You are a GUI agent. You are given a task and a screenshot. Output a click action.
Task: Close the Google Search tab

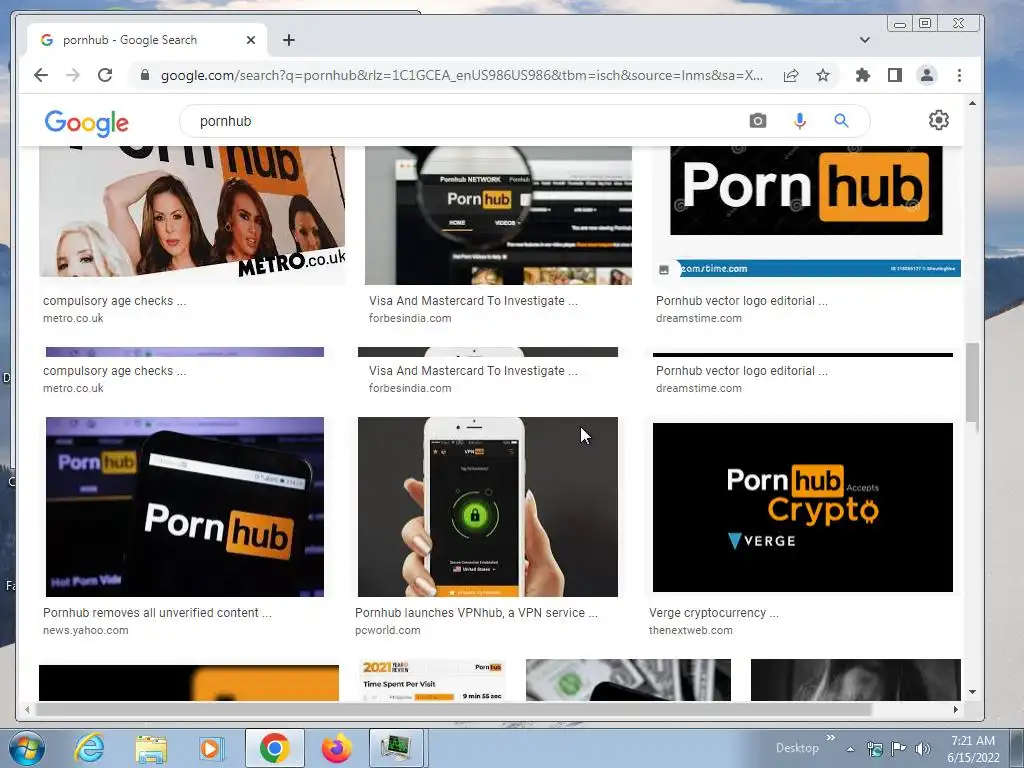(251, 40)
